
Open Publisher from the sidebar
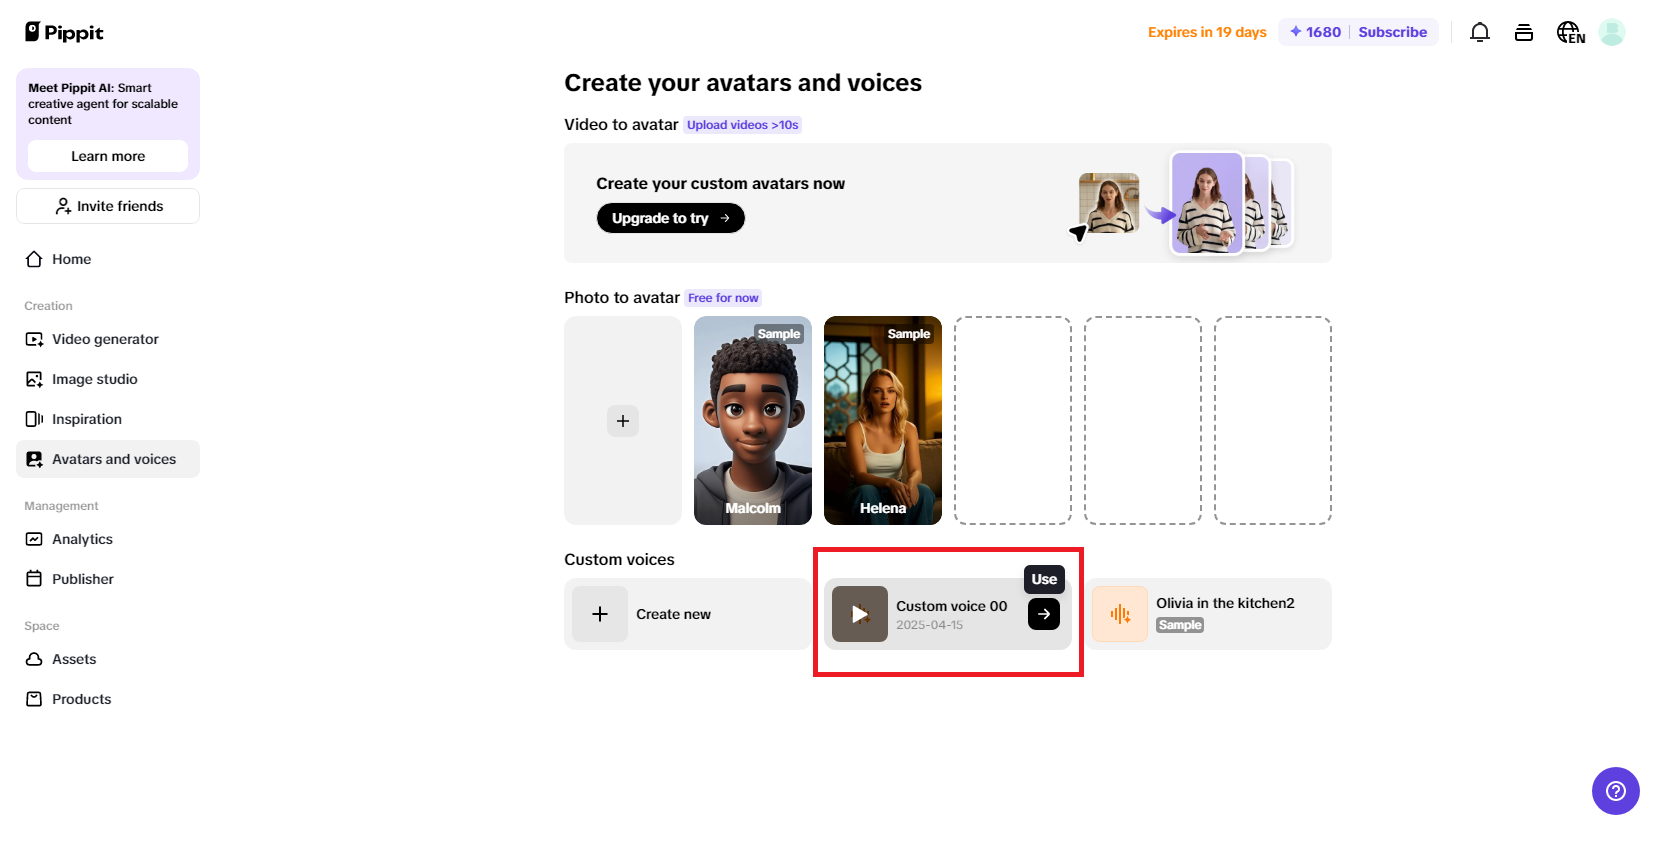pos(108,579)
